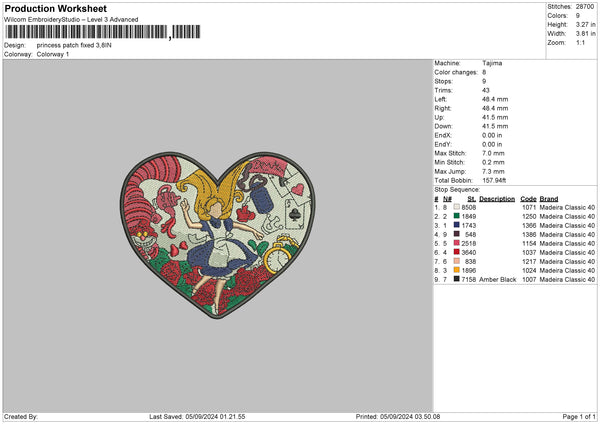Click the design name princess patch fixed 3,8IN

point(74,45)
